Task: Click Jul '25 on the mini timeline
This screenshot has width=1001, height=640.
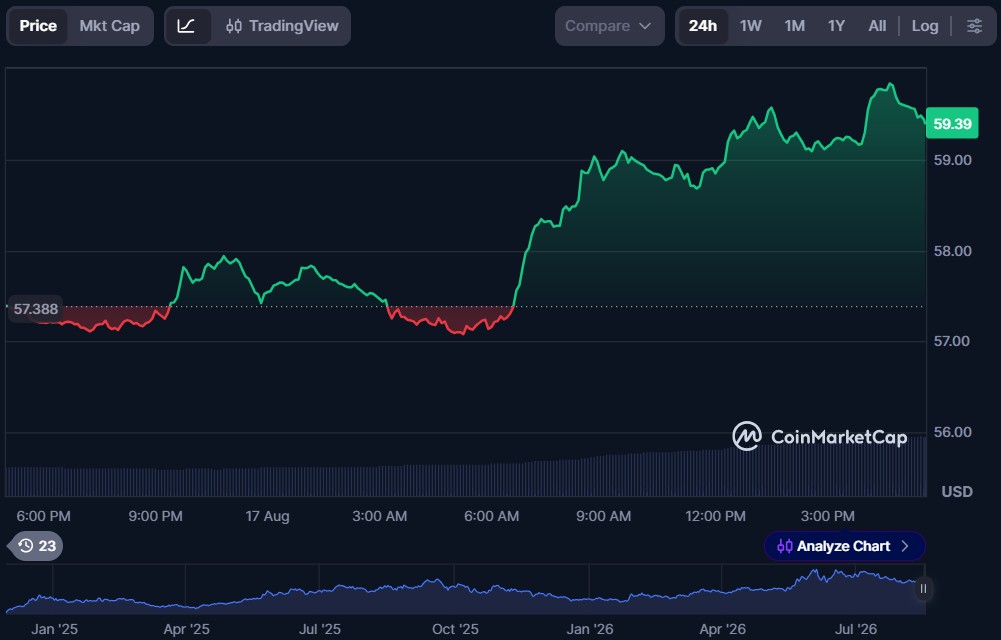Action: (320, 629)
